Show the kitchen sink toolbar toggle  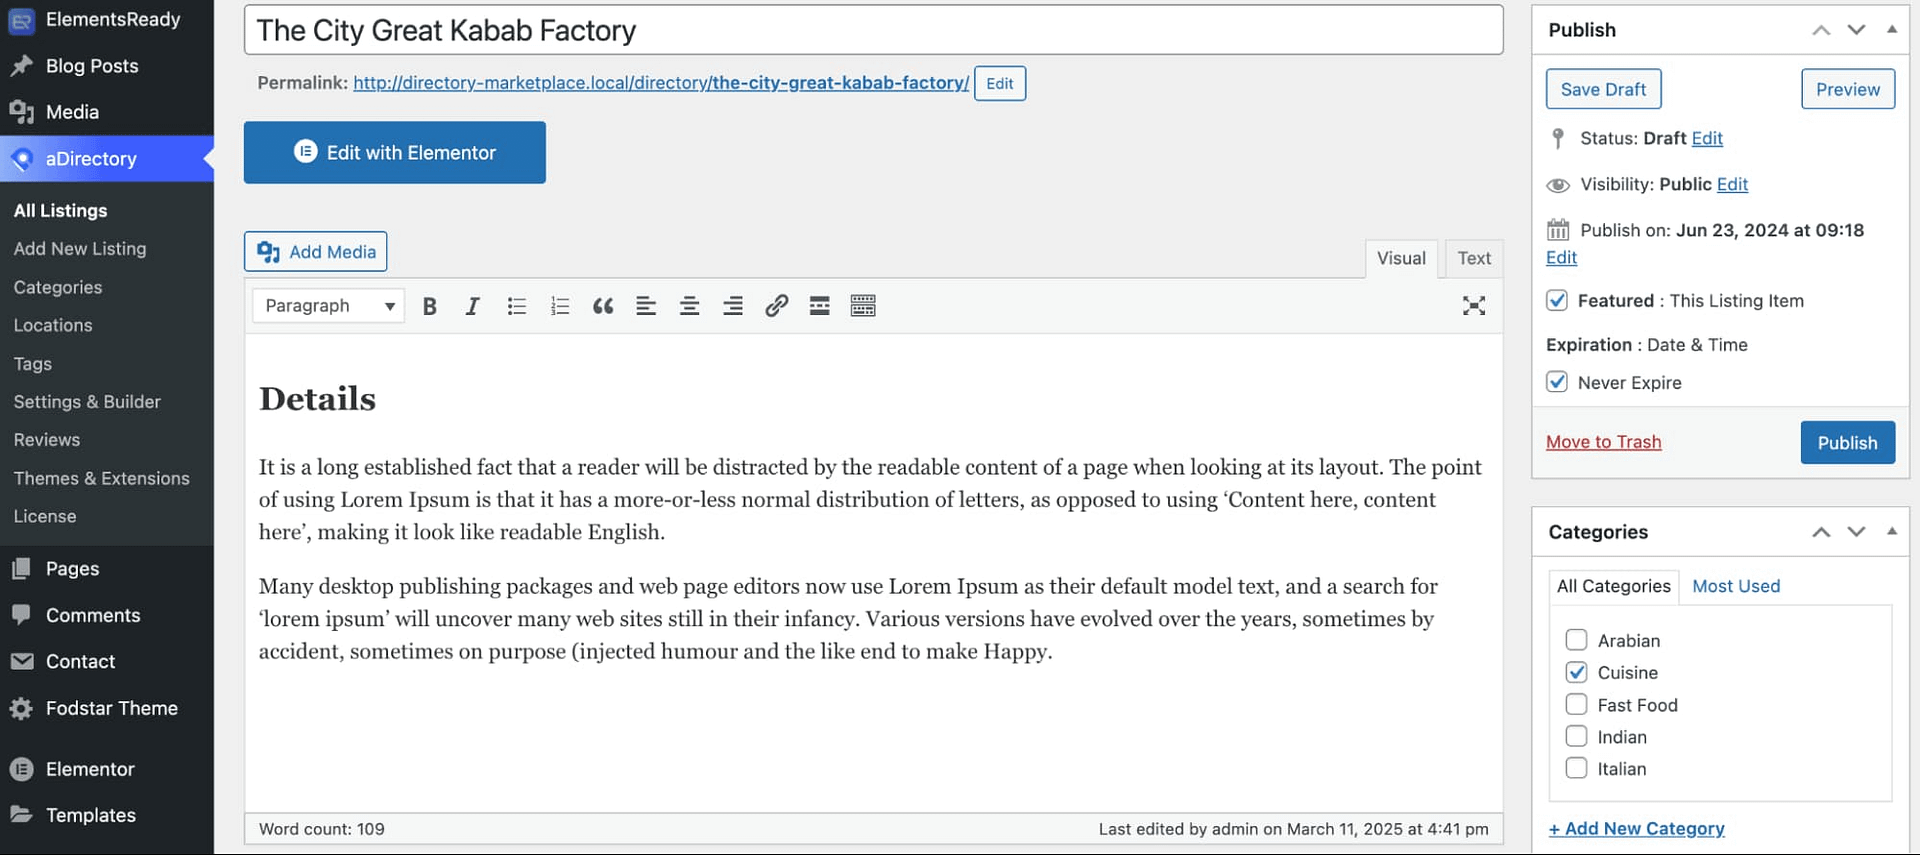click(862, 306)
